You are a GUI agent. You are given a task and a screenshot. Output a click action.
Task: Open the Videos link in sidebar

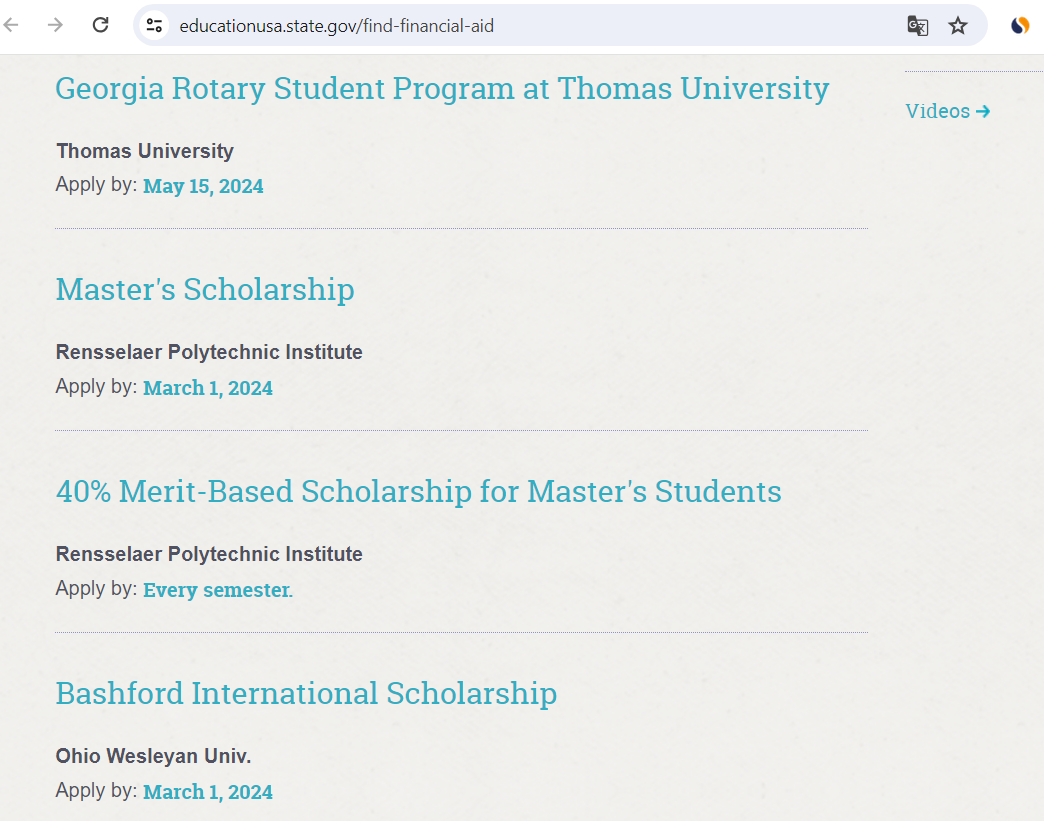tap(947, 111)
